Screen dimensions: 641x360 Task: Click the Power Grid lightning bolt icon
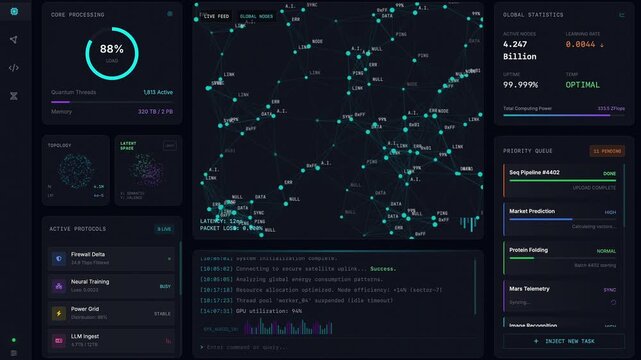pos(59,313)
